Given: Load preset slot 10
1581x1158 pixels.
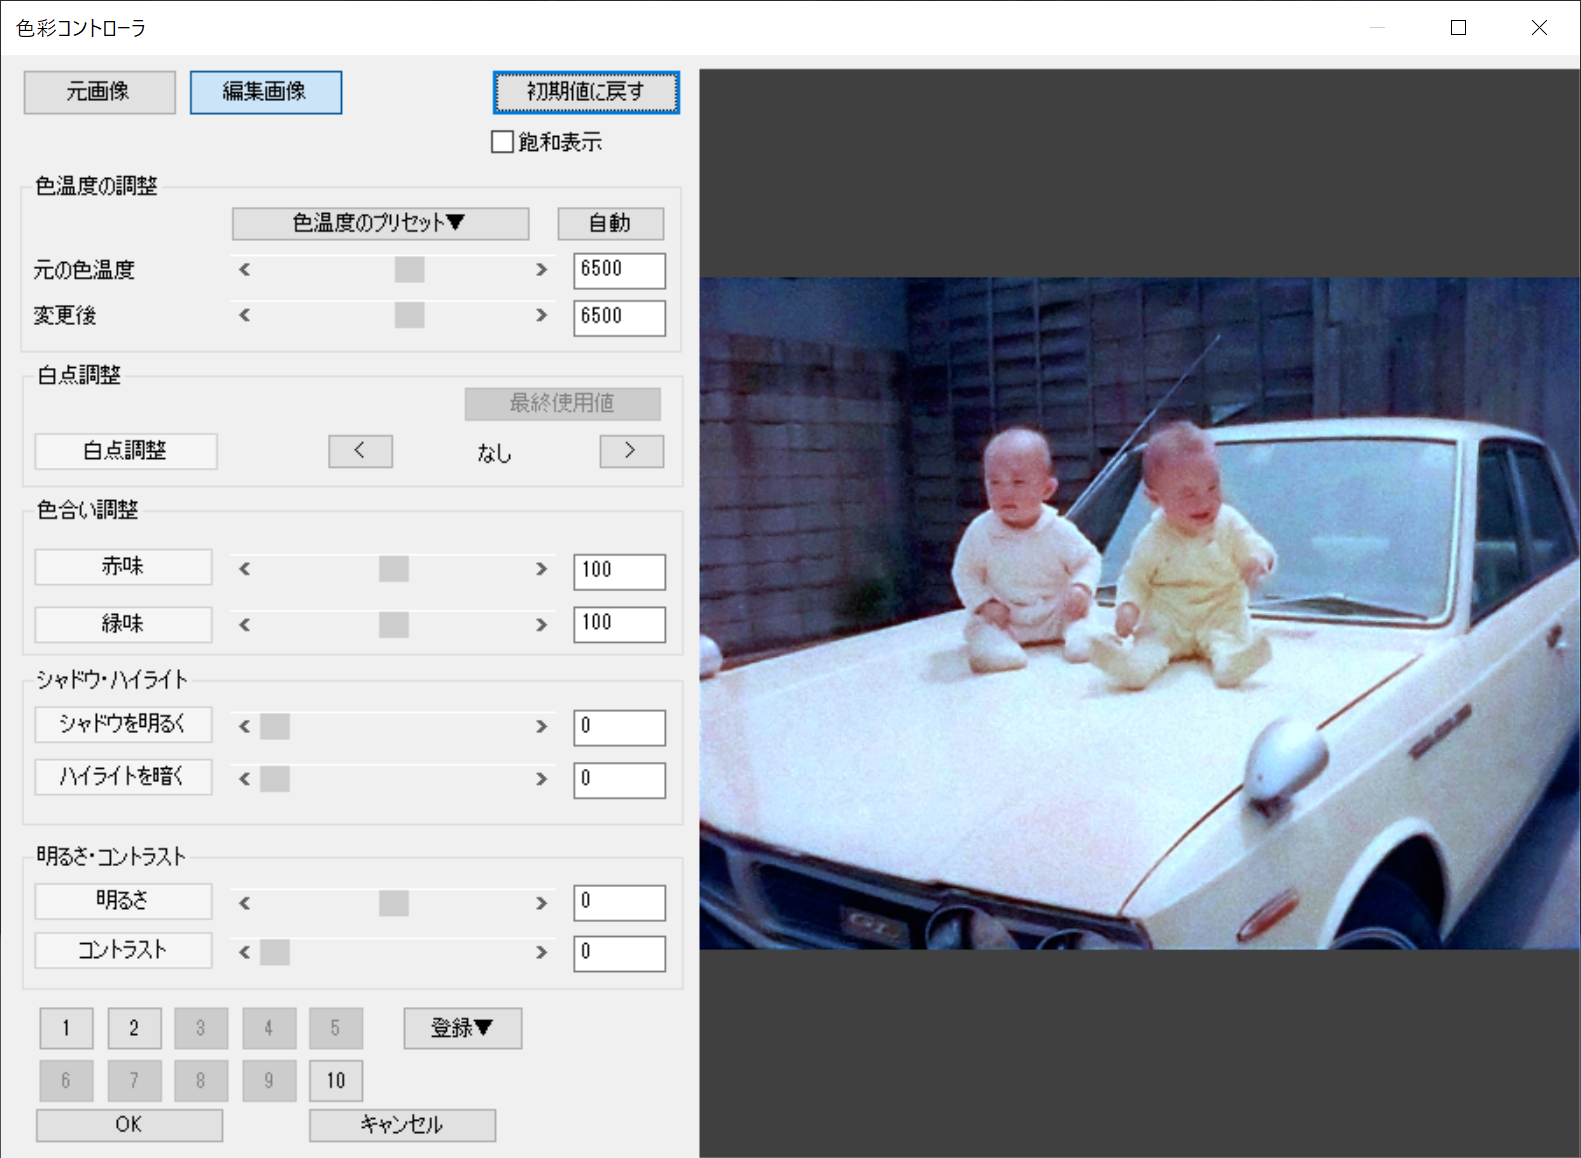Looking at the screenshot, I should [335, 1080].
